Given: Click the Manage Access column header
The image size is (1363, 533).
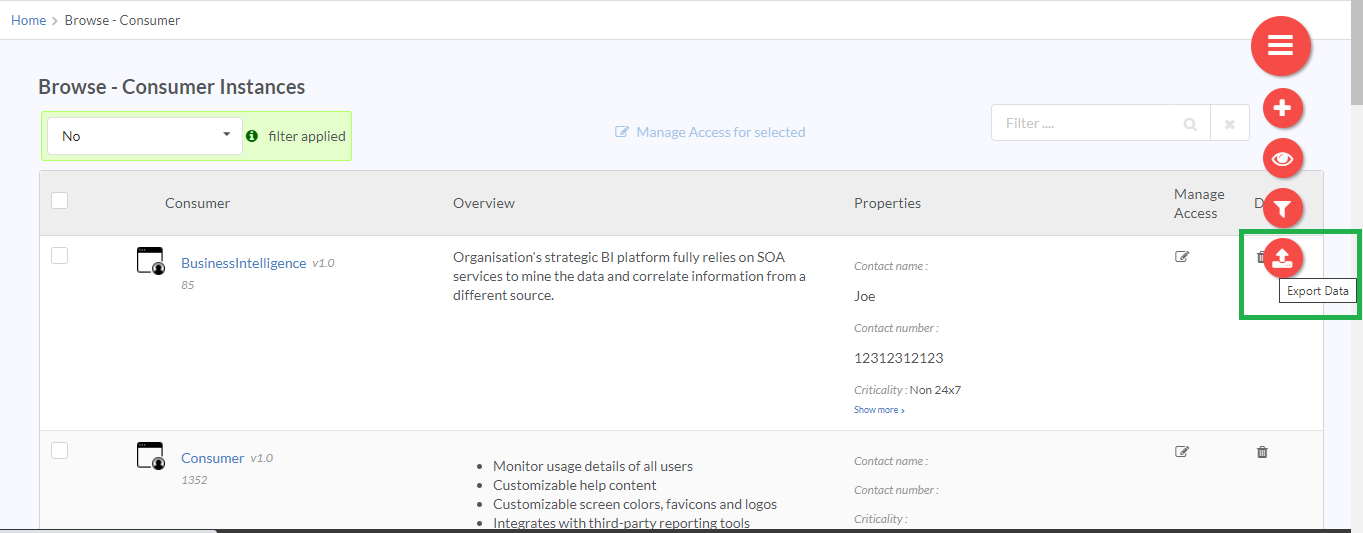Looking at the screenshot, I should 1199,203.
